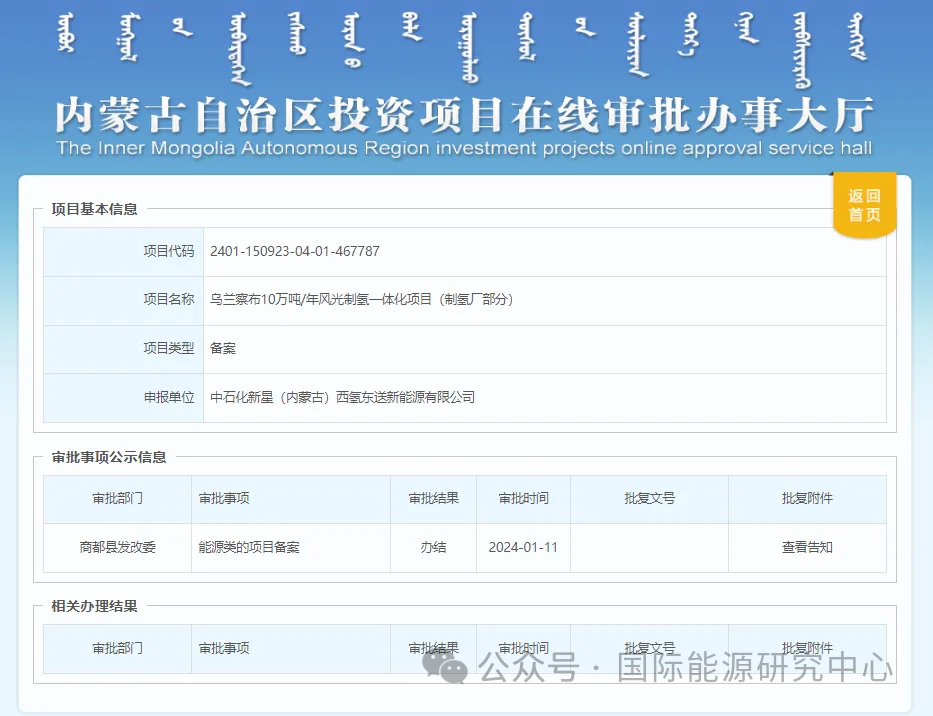Click the 审批事项公示信息 section heading
This screenshot has height=716, width=933.
(x=109, y=457)
